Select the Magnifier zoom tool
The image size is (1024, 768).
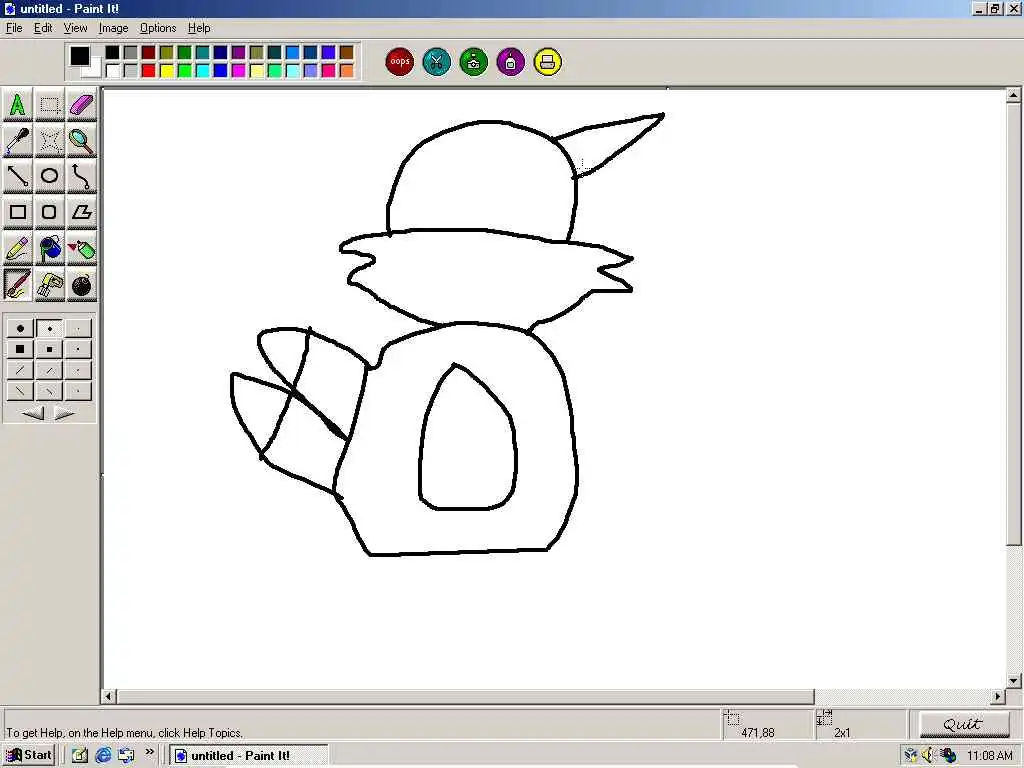(82, 140)
